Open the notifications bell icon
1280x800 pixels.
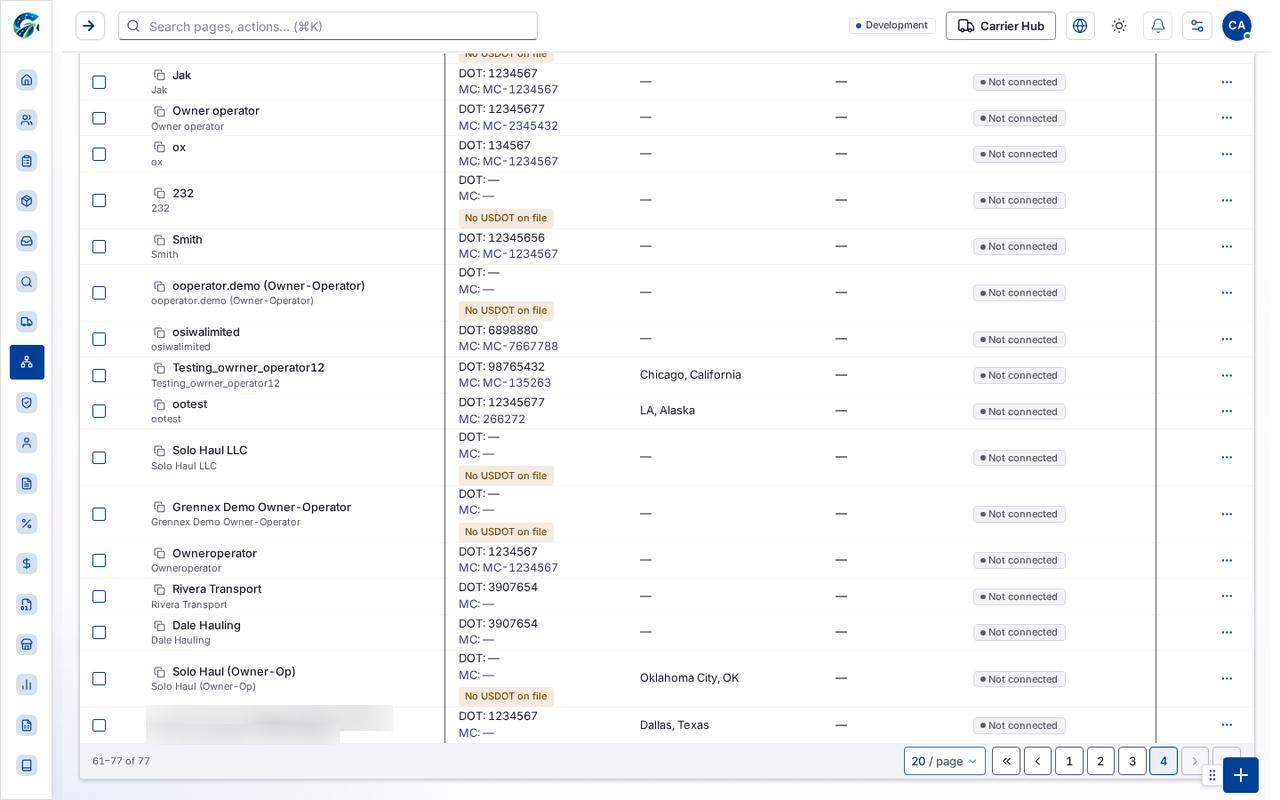click(1158, 26)
